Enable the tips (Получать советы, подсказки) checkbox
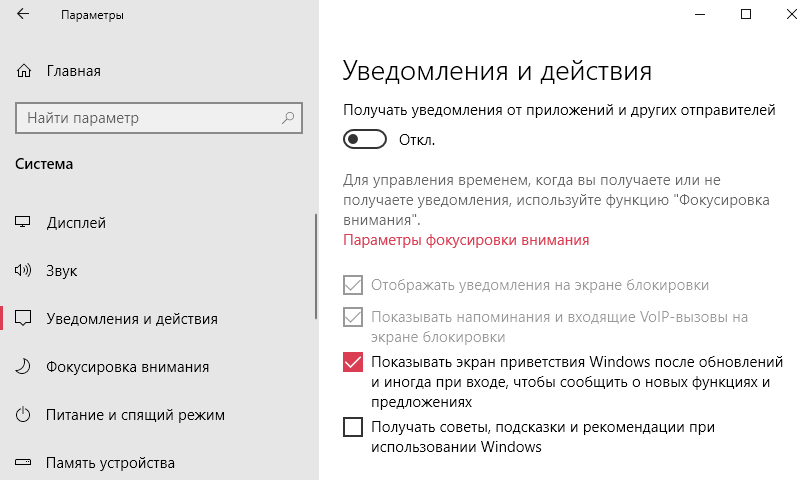810x480 pixels. (x=353, y=428)
